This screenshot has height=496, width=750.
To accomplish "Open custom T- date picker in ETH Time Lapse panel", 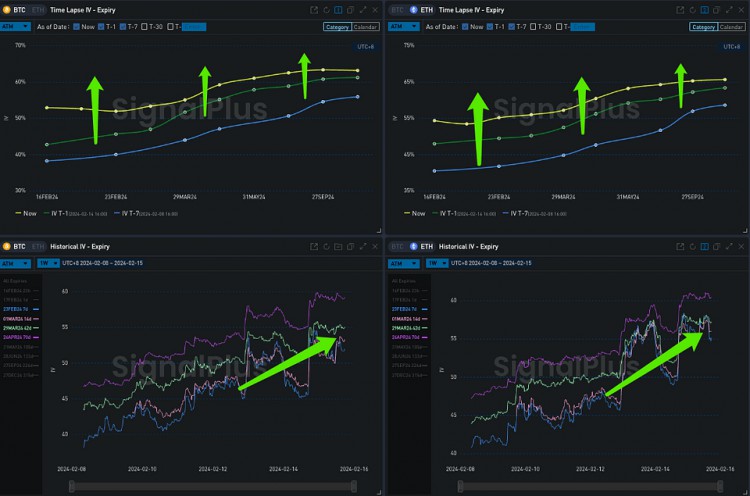I will (583, 27).
